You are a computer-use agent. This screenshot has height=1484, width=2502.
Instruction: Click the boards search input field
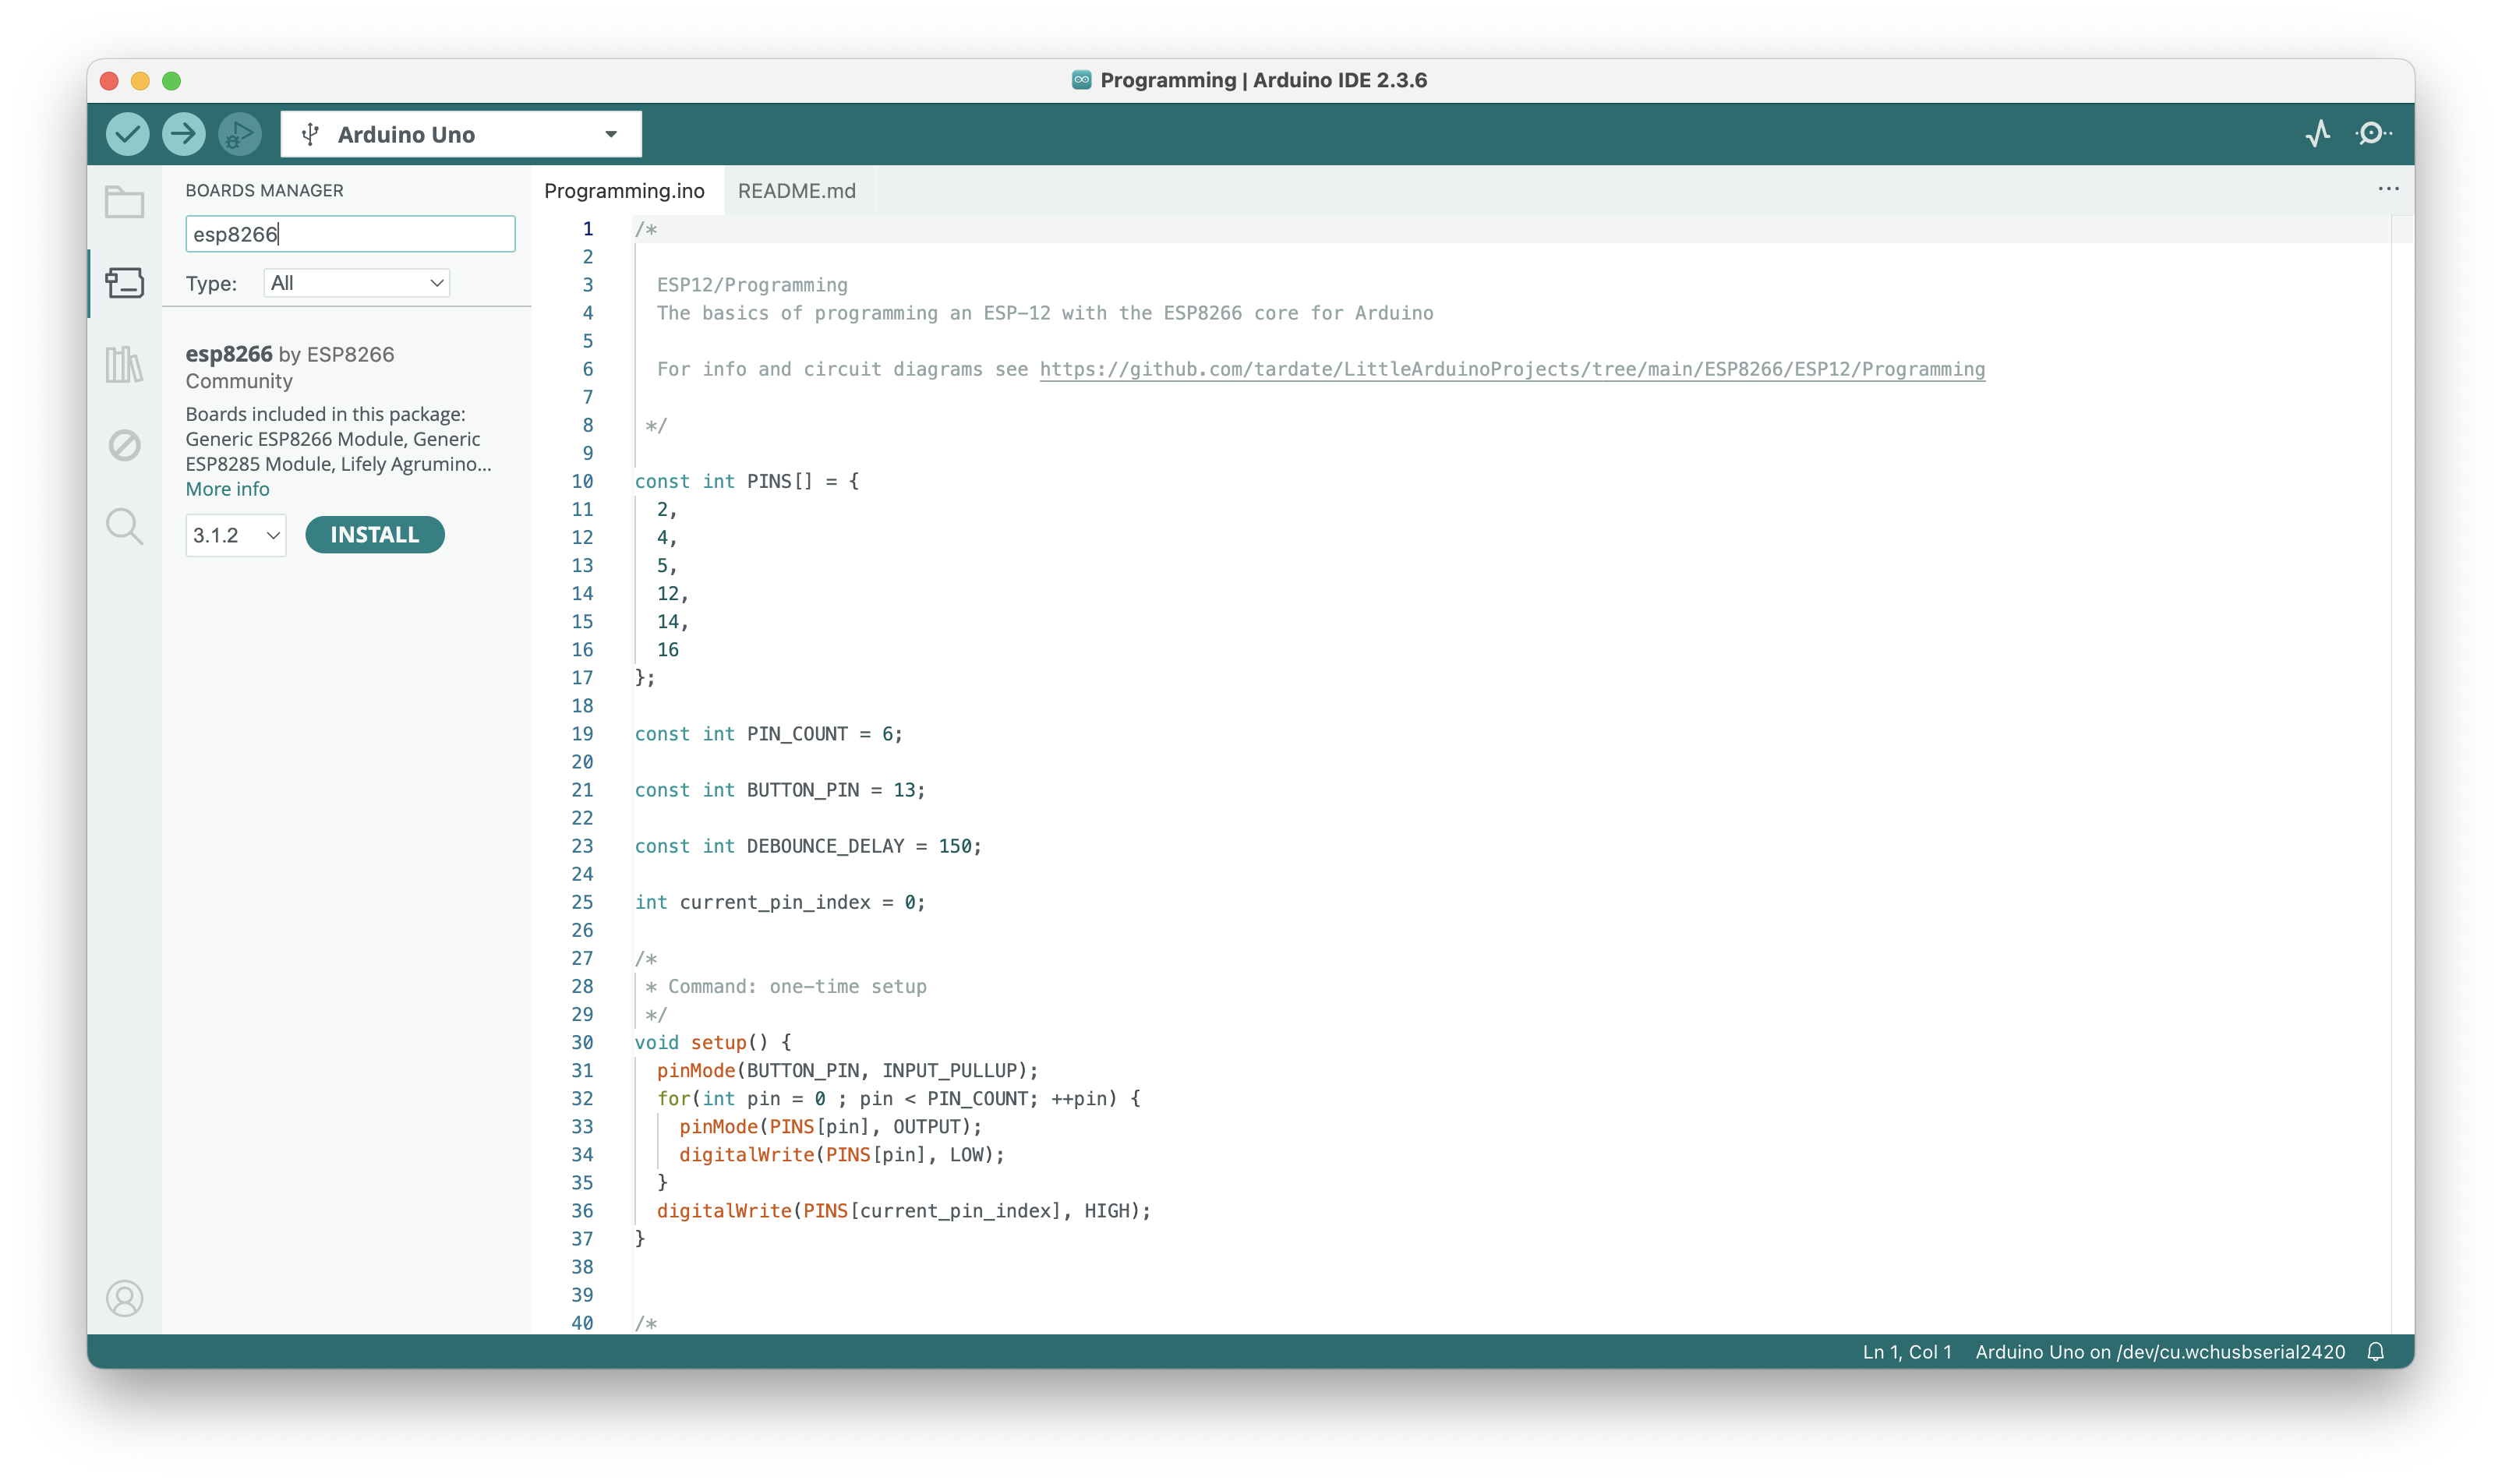tap(350, 234)
